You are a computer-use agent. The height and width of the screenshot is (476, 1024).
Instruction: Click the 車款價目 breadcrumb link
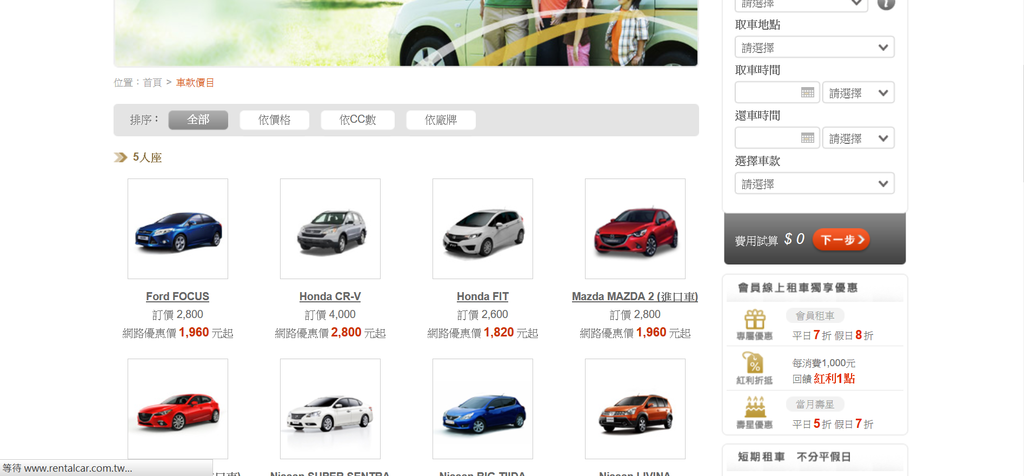[195, 83]
